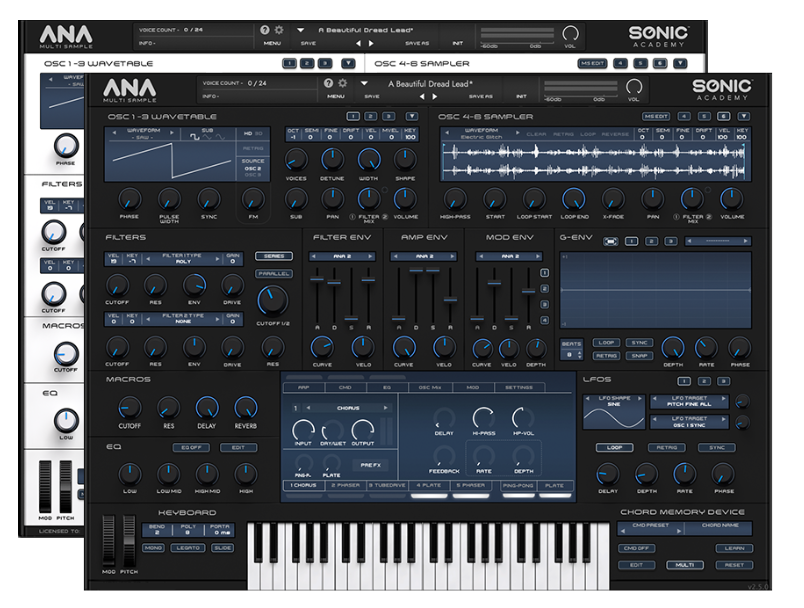Switch to the OSC Mix tab
Viewport: 804px width, 608px height.
click(x=430, y=388)
